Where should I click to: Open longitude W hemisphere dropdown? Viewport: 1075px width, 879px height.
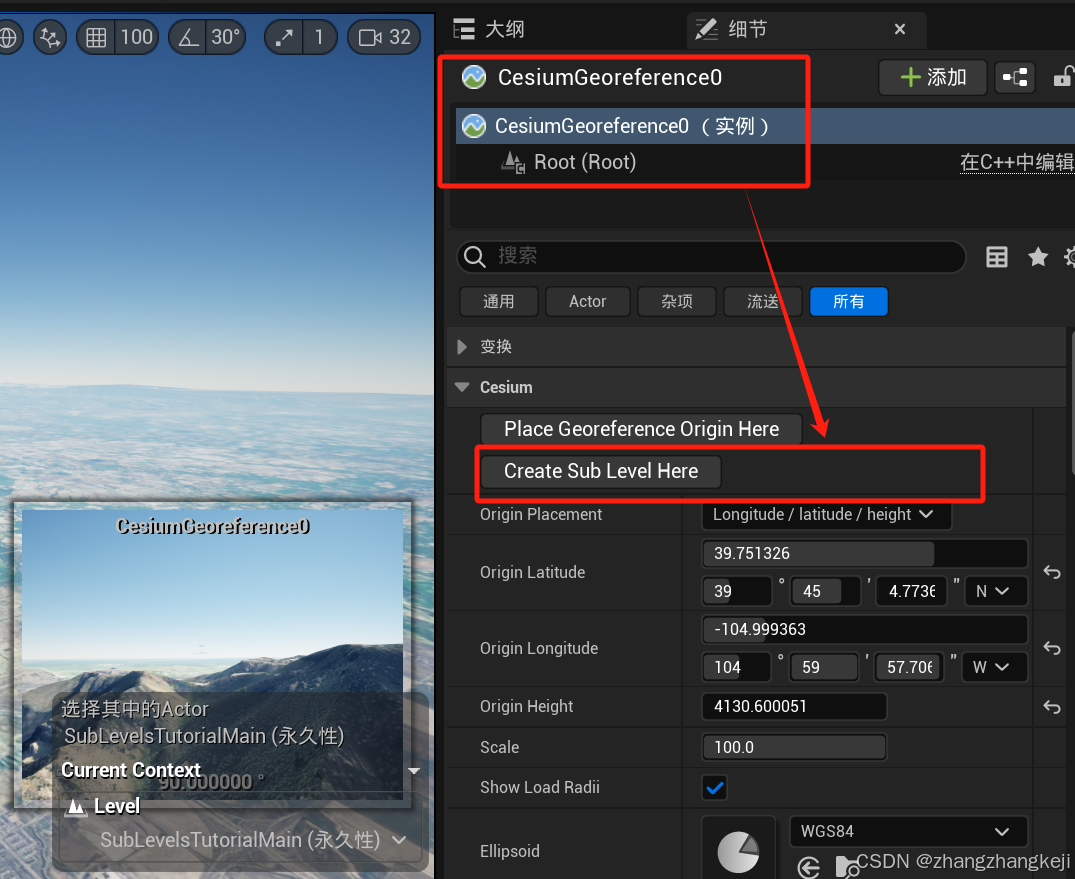(995, 667)
